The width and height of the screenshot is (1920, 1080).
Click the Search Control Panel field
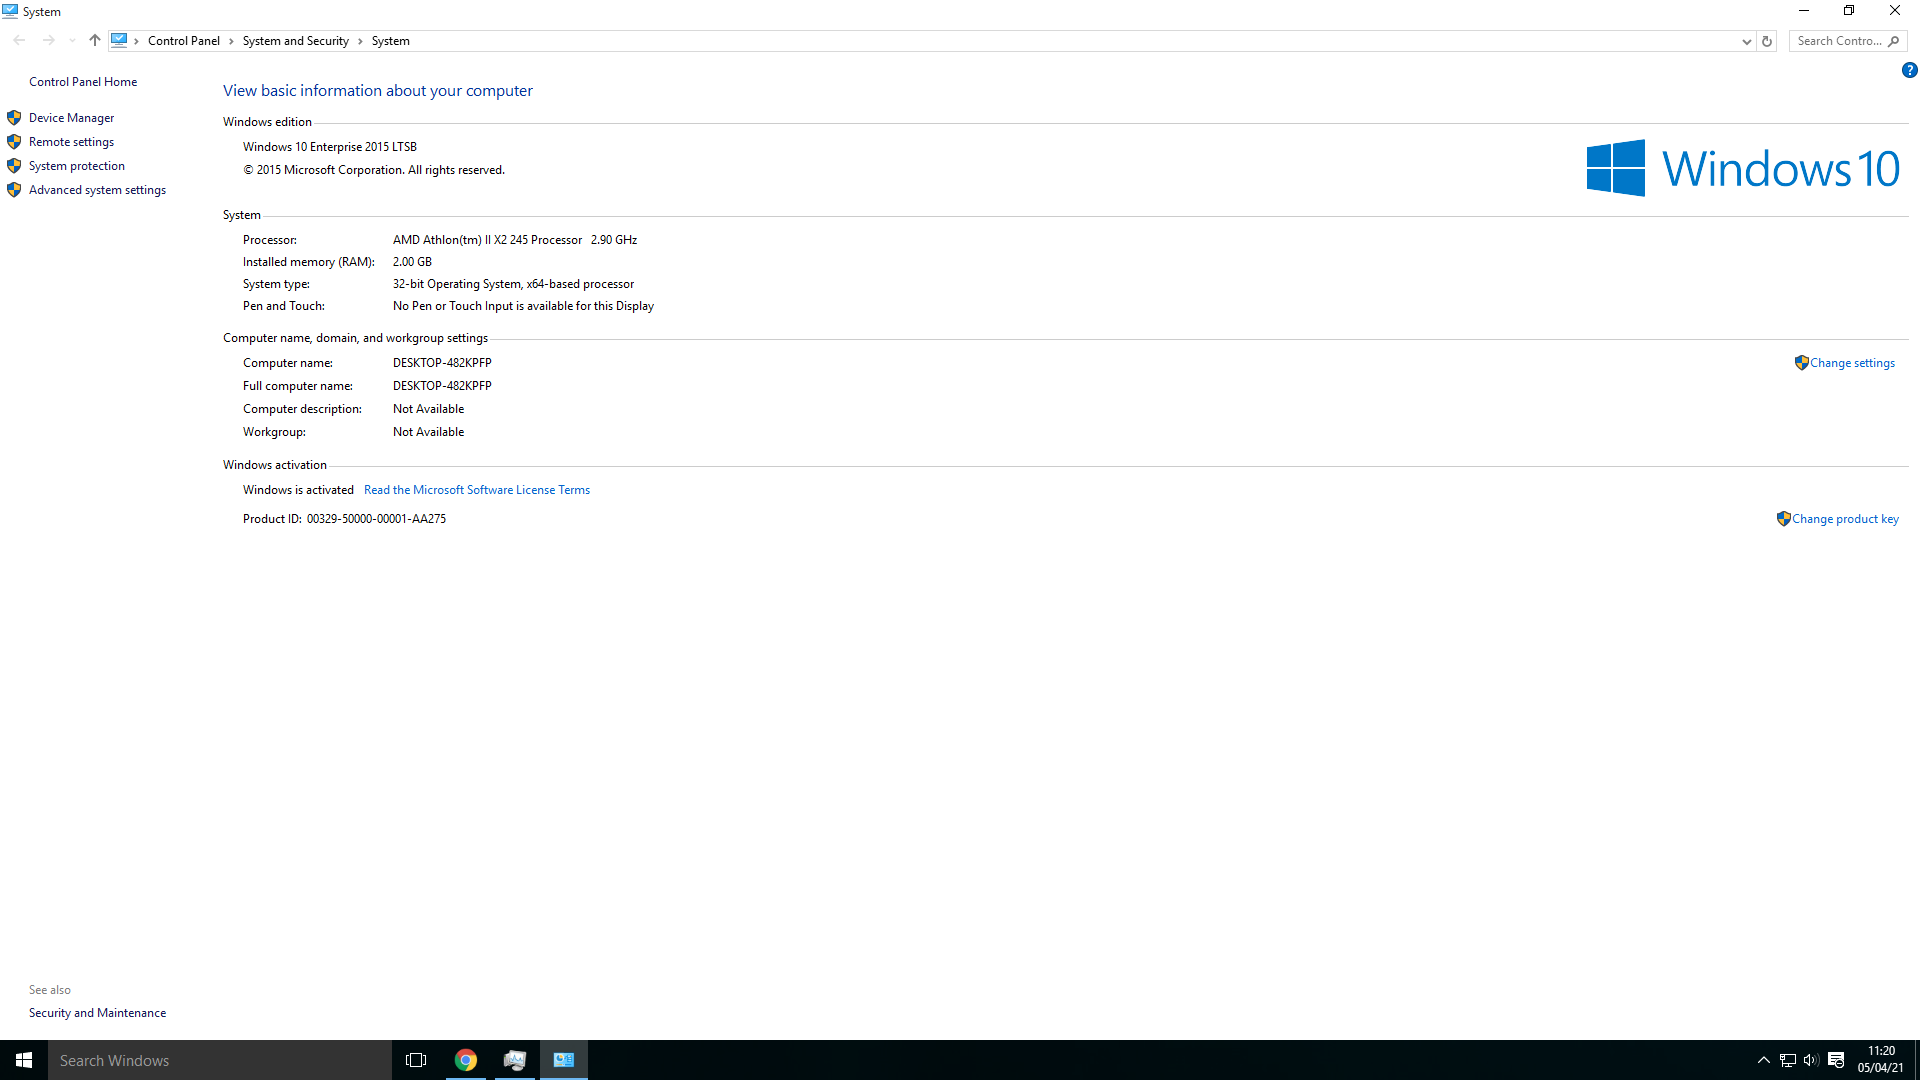pos(1838,41)
